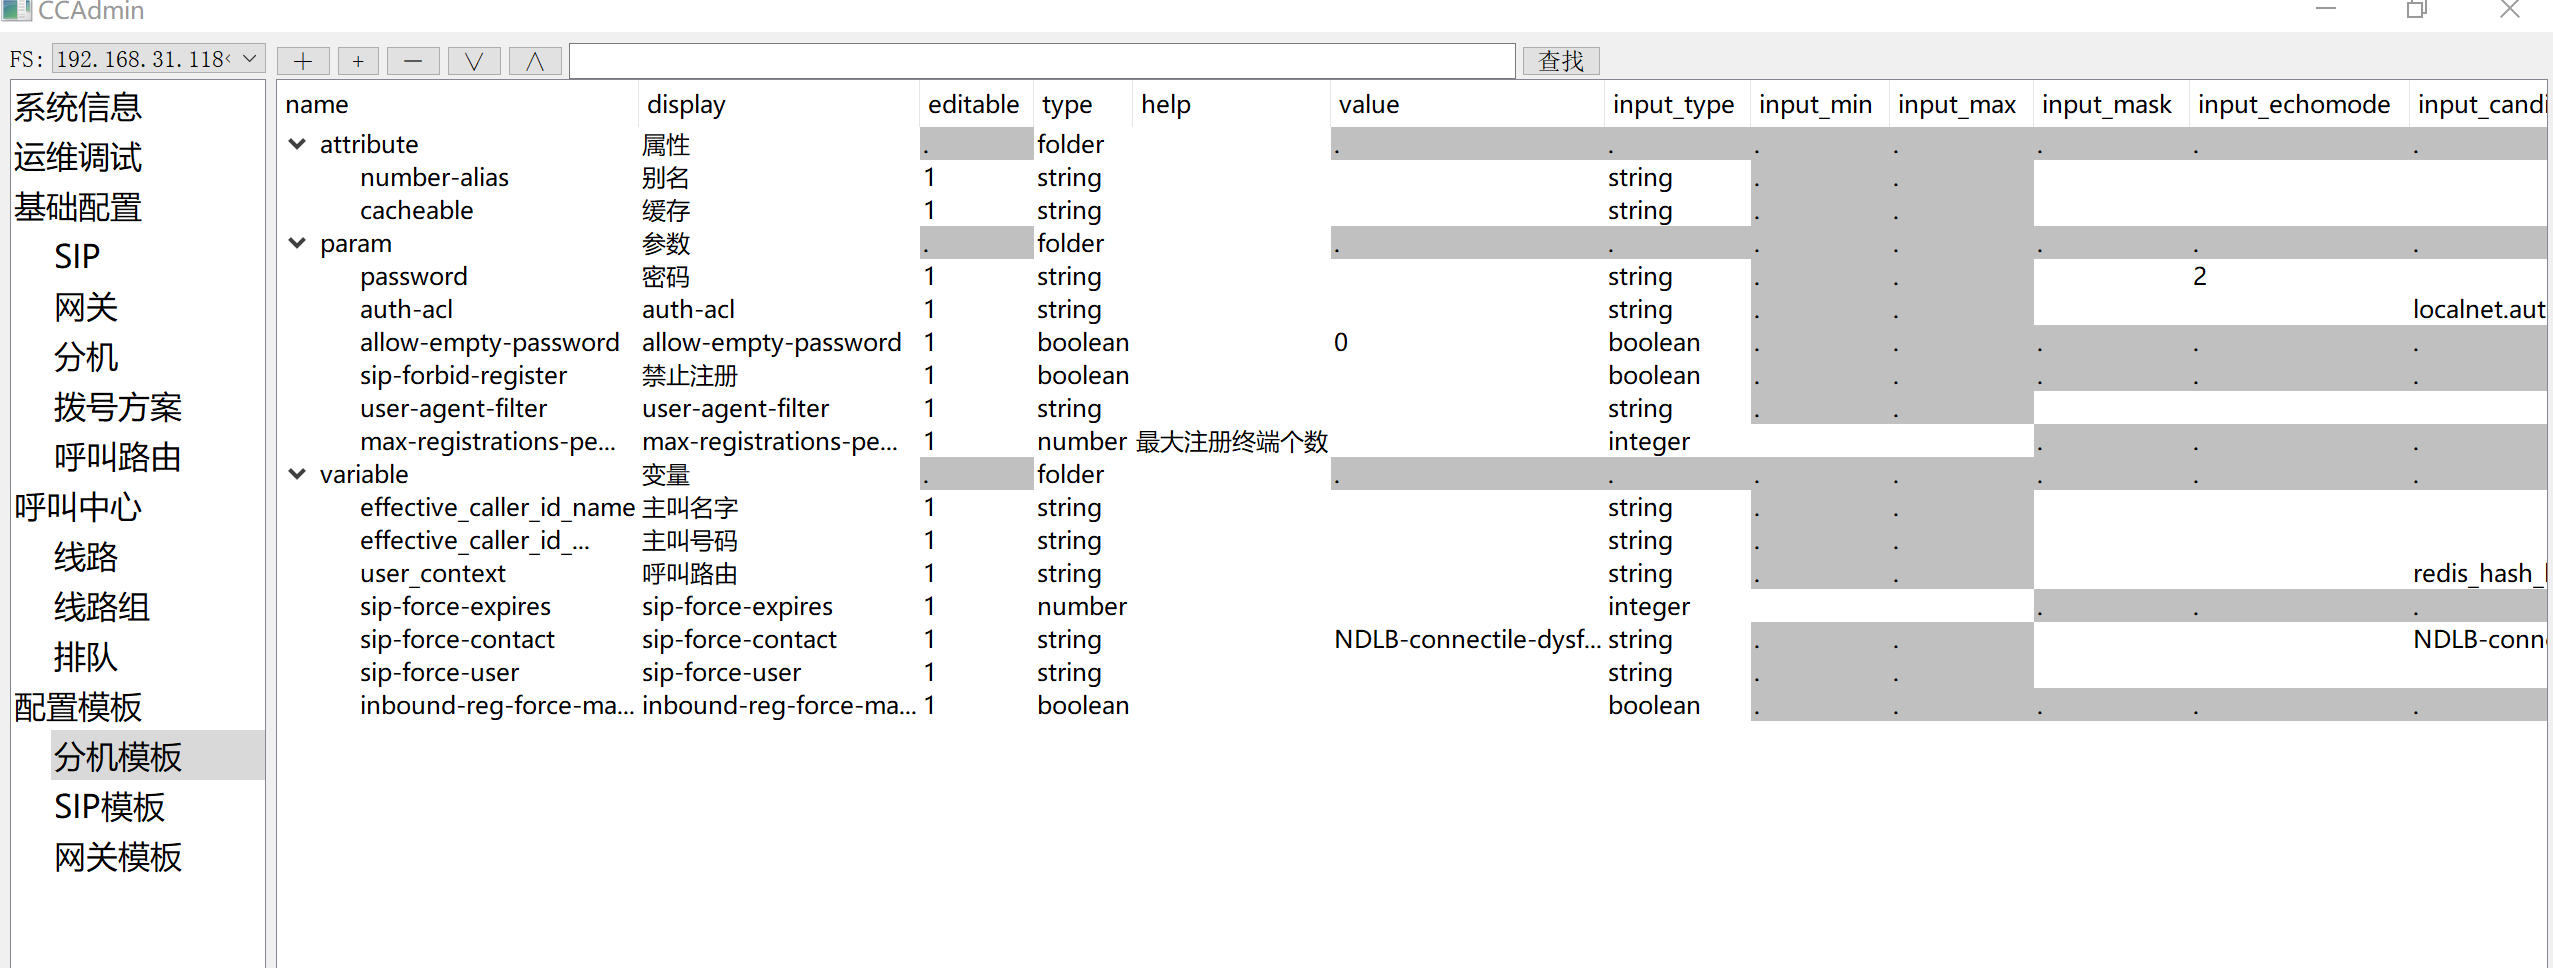Select the user-agent-filter name cell

453,409
